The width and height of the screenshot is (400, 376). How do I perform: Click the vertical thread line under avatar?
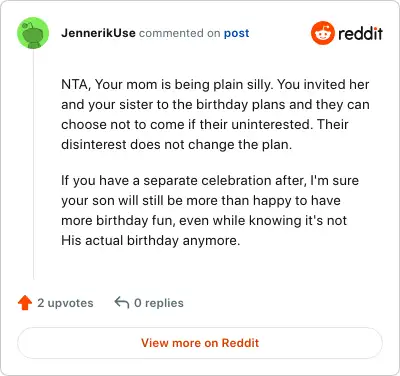[x=33, y=164]
